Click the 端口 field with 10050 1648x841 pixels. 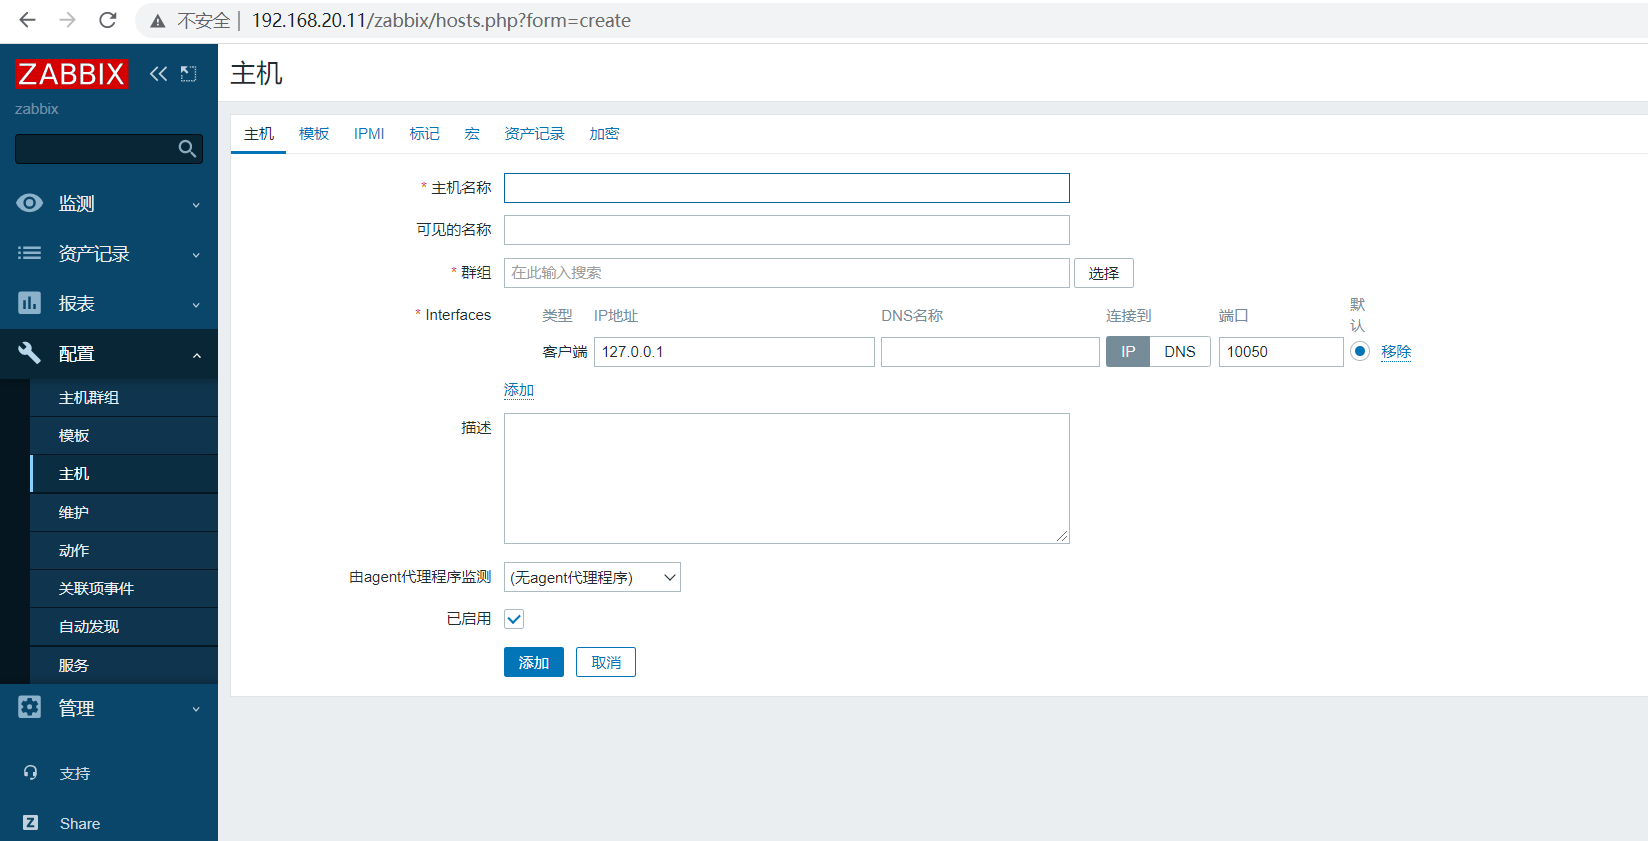pos(1281,352)
